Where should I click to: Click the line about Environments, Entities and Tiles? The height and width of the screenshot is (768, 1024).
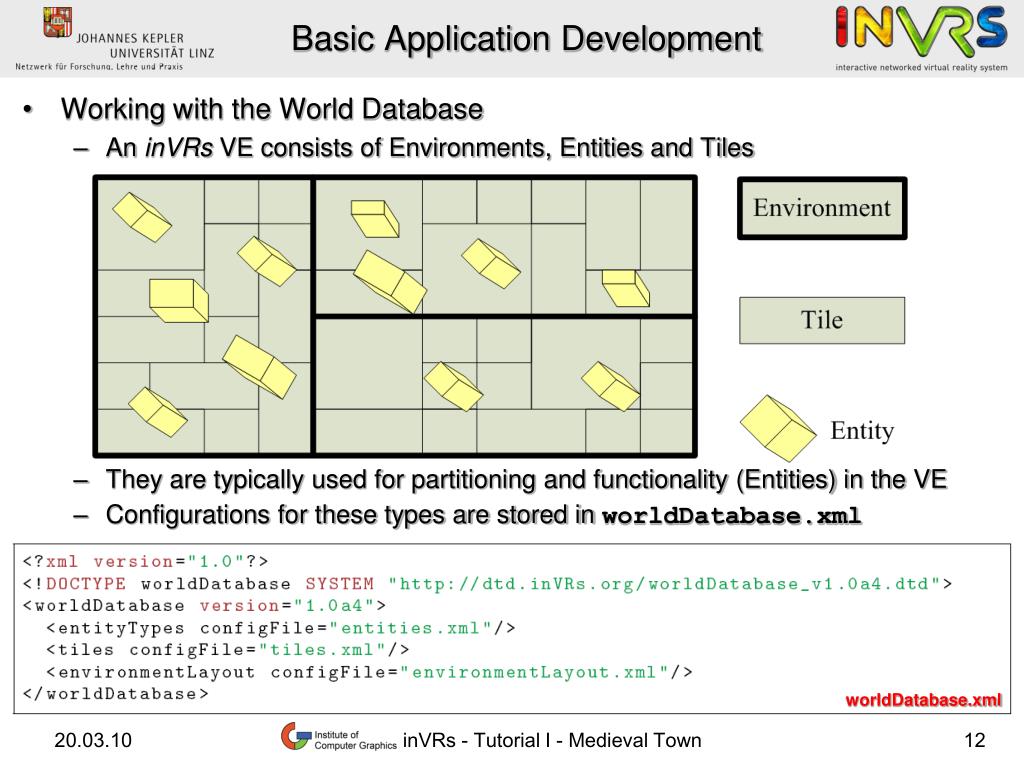coord(430,148)
